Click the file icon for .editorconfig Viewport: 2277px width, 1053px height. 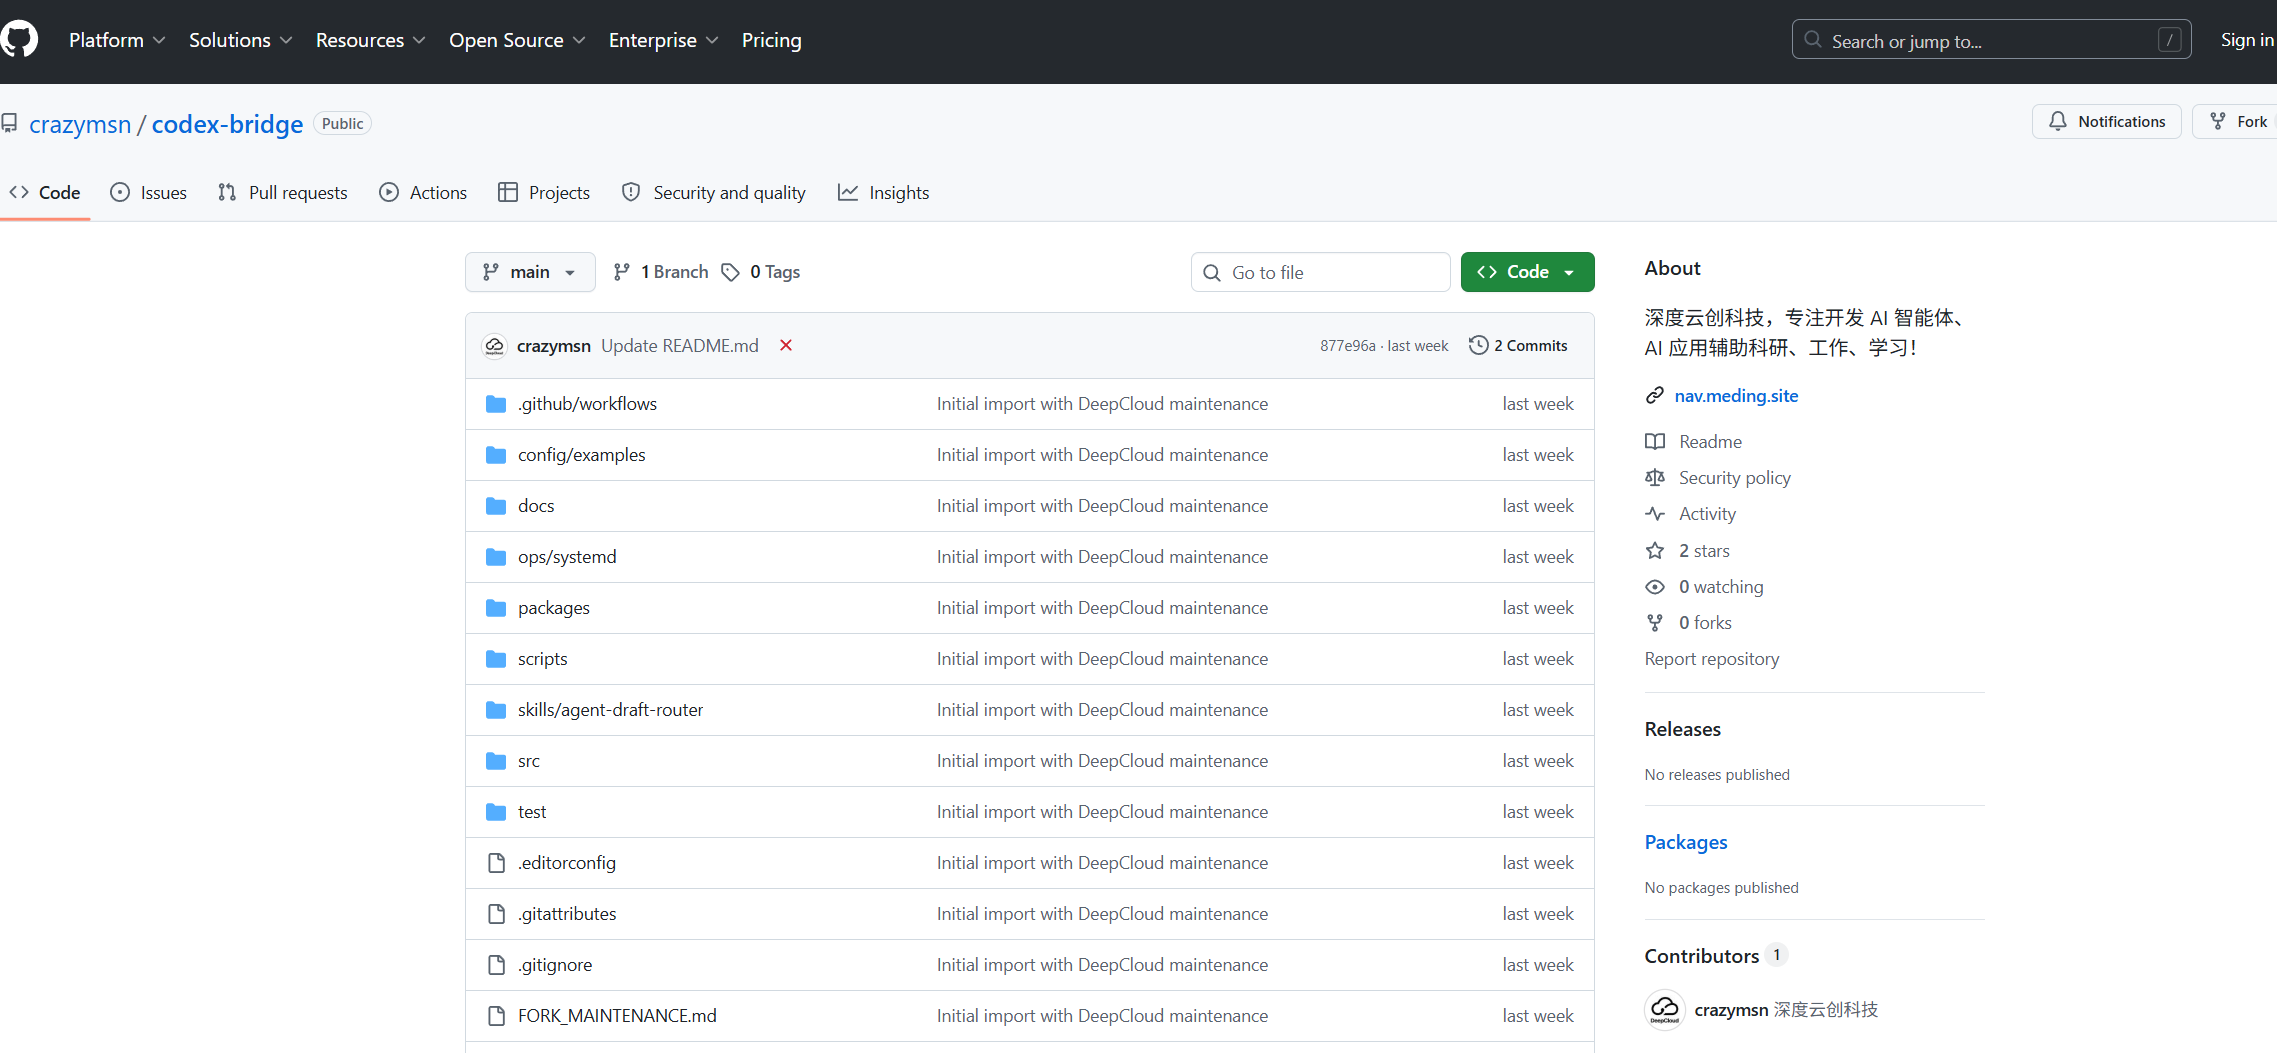point(496,863)
